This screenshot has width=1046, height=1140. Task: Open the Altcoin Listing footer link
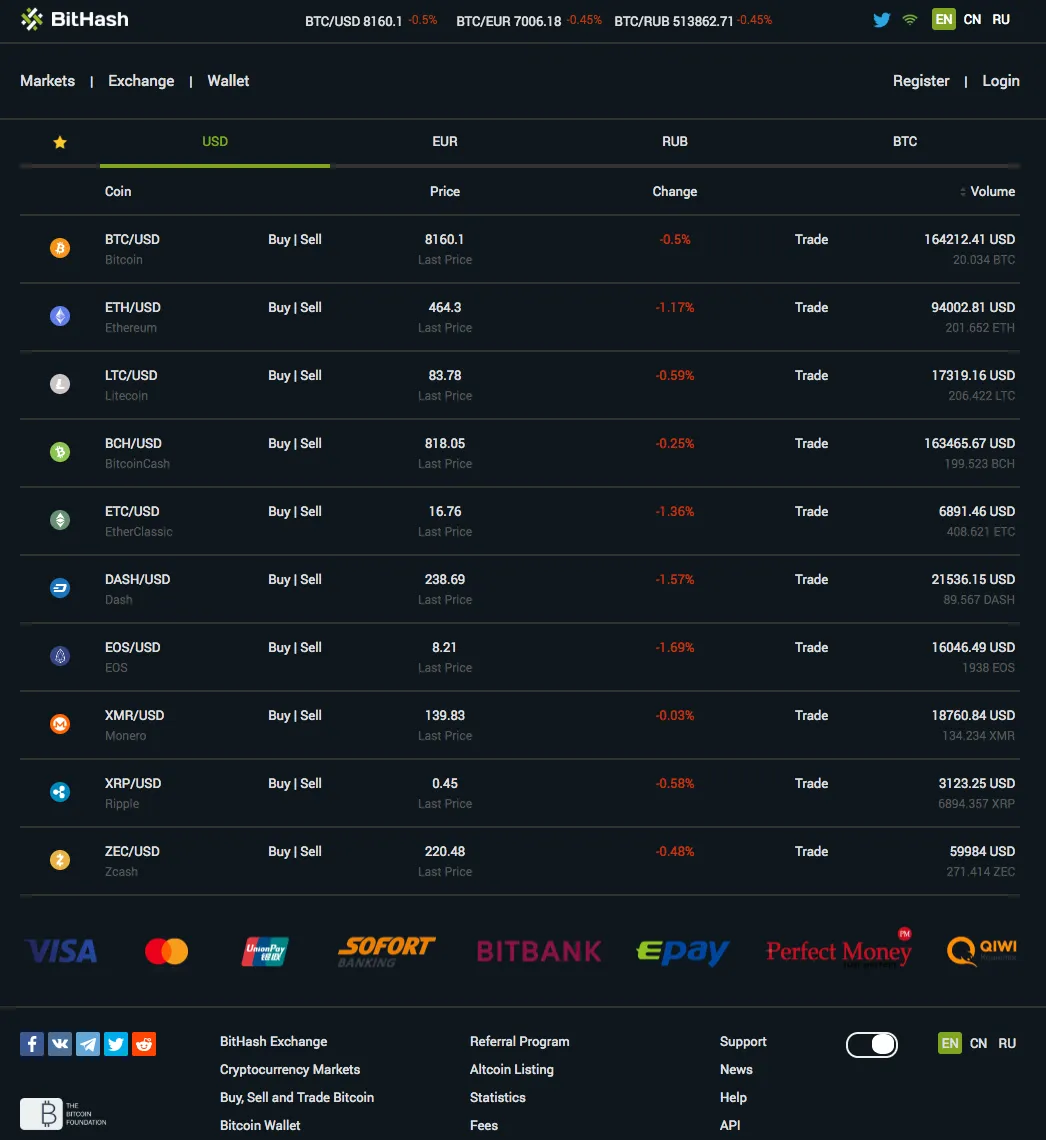[x=512, y=1069]
